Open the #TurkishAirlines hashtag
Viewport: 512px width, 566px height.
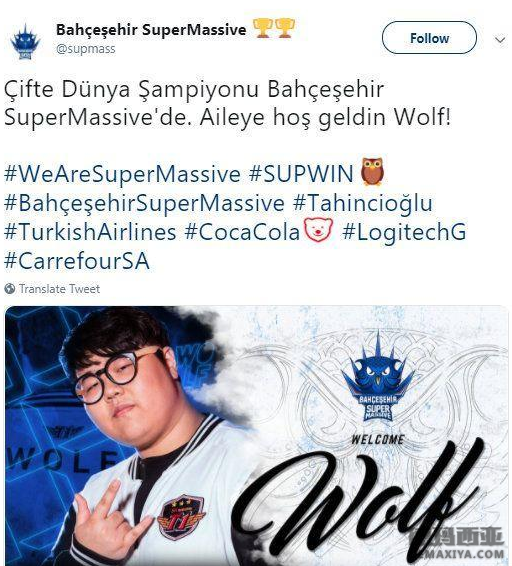90,231
